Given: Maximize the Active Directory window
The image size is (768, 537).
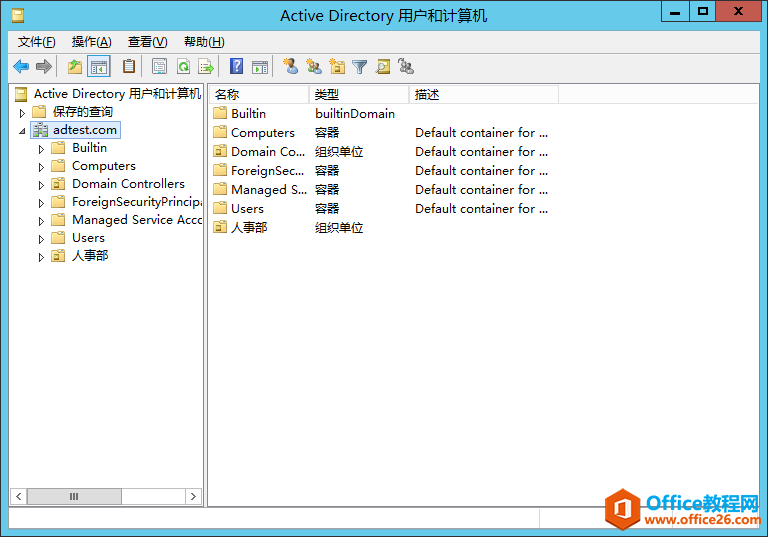Looking at the screenshot, I should 702,11.
